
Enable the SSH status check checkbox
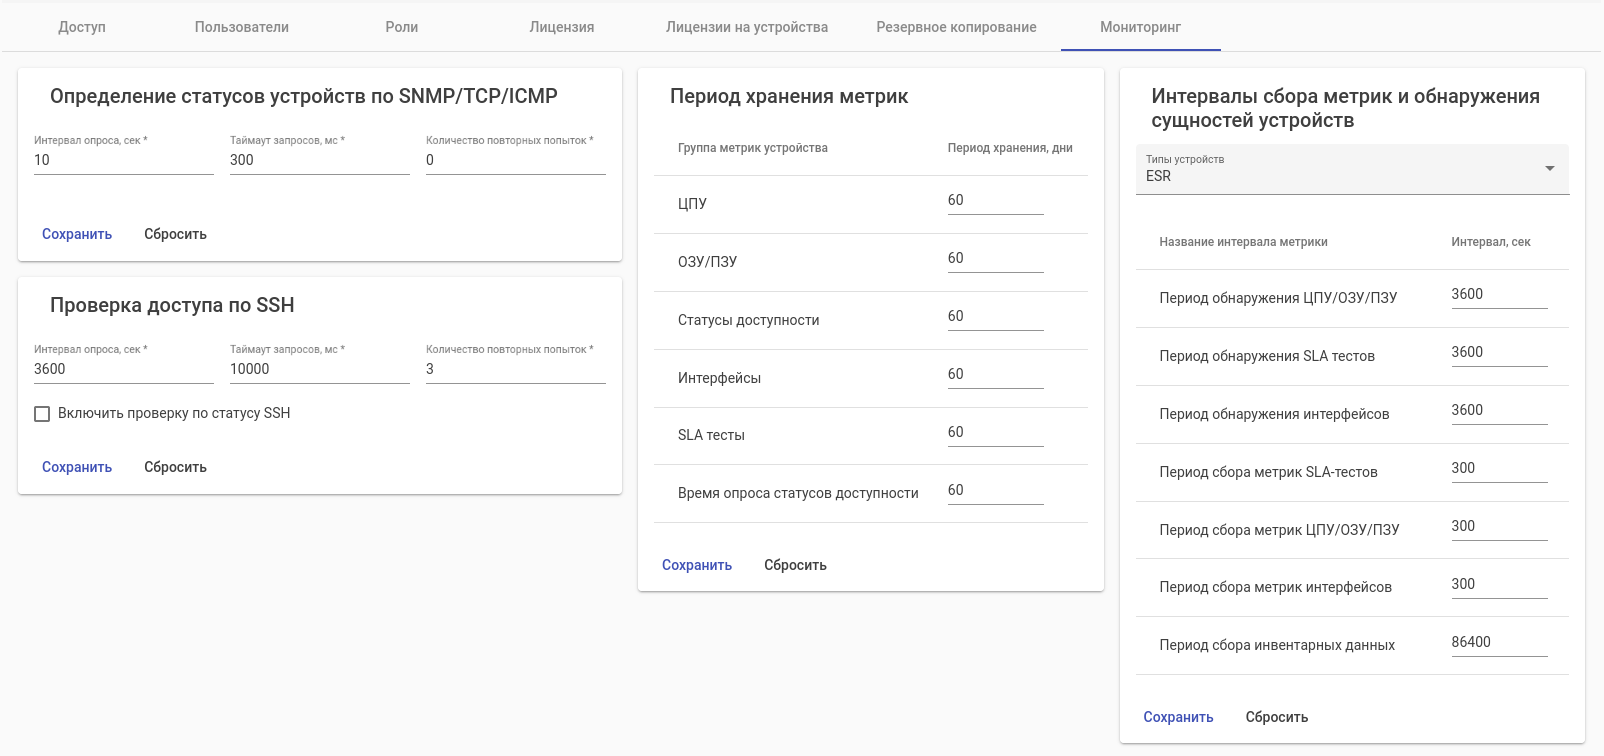(42, 414)
